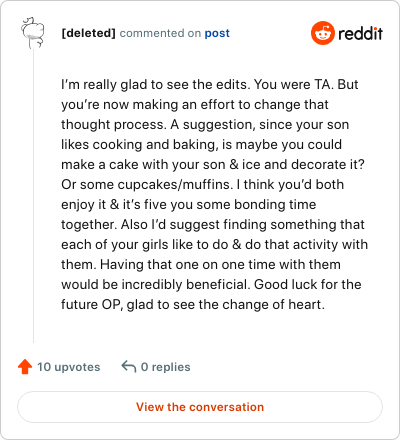The width and height of the screenshot is (400, 440).
Task: Click the "0 replies" label
Action: (166, 367)
